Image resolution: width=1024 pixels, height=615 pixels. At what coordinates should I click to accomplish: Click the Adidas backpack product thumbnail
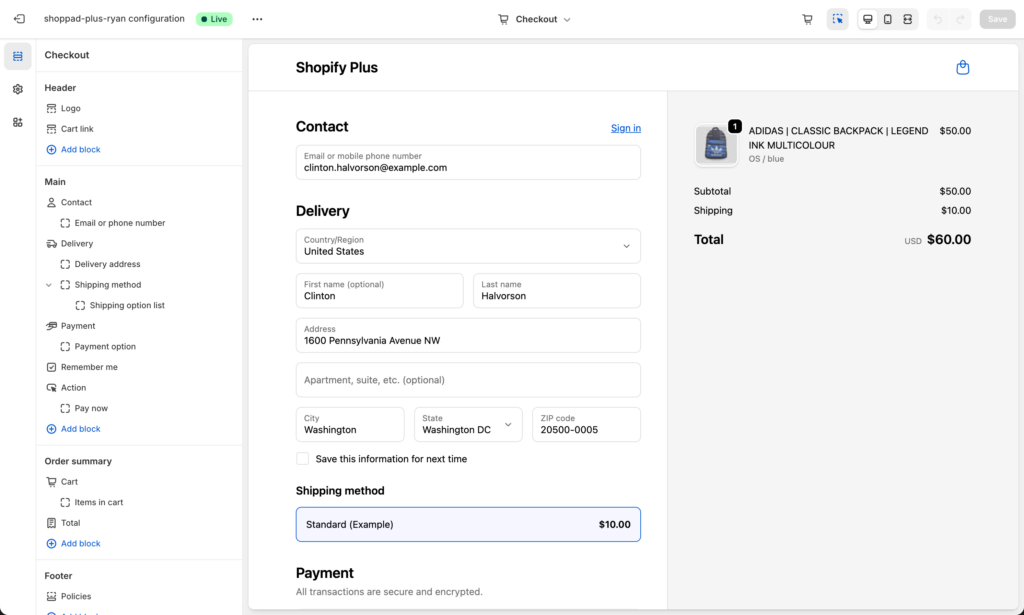pyautogui.click(x=716, y=144)
